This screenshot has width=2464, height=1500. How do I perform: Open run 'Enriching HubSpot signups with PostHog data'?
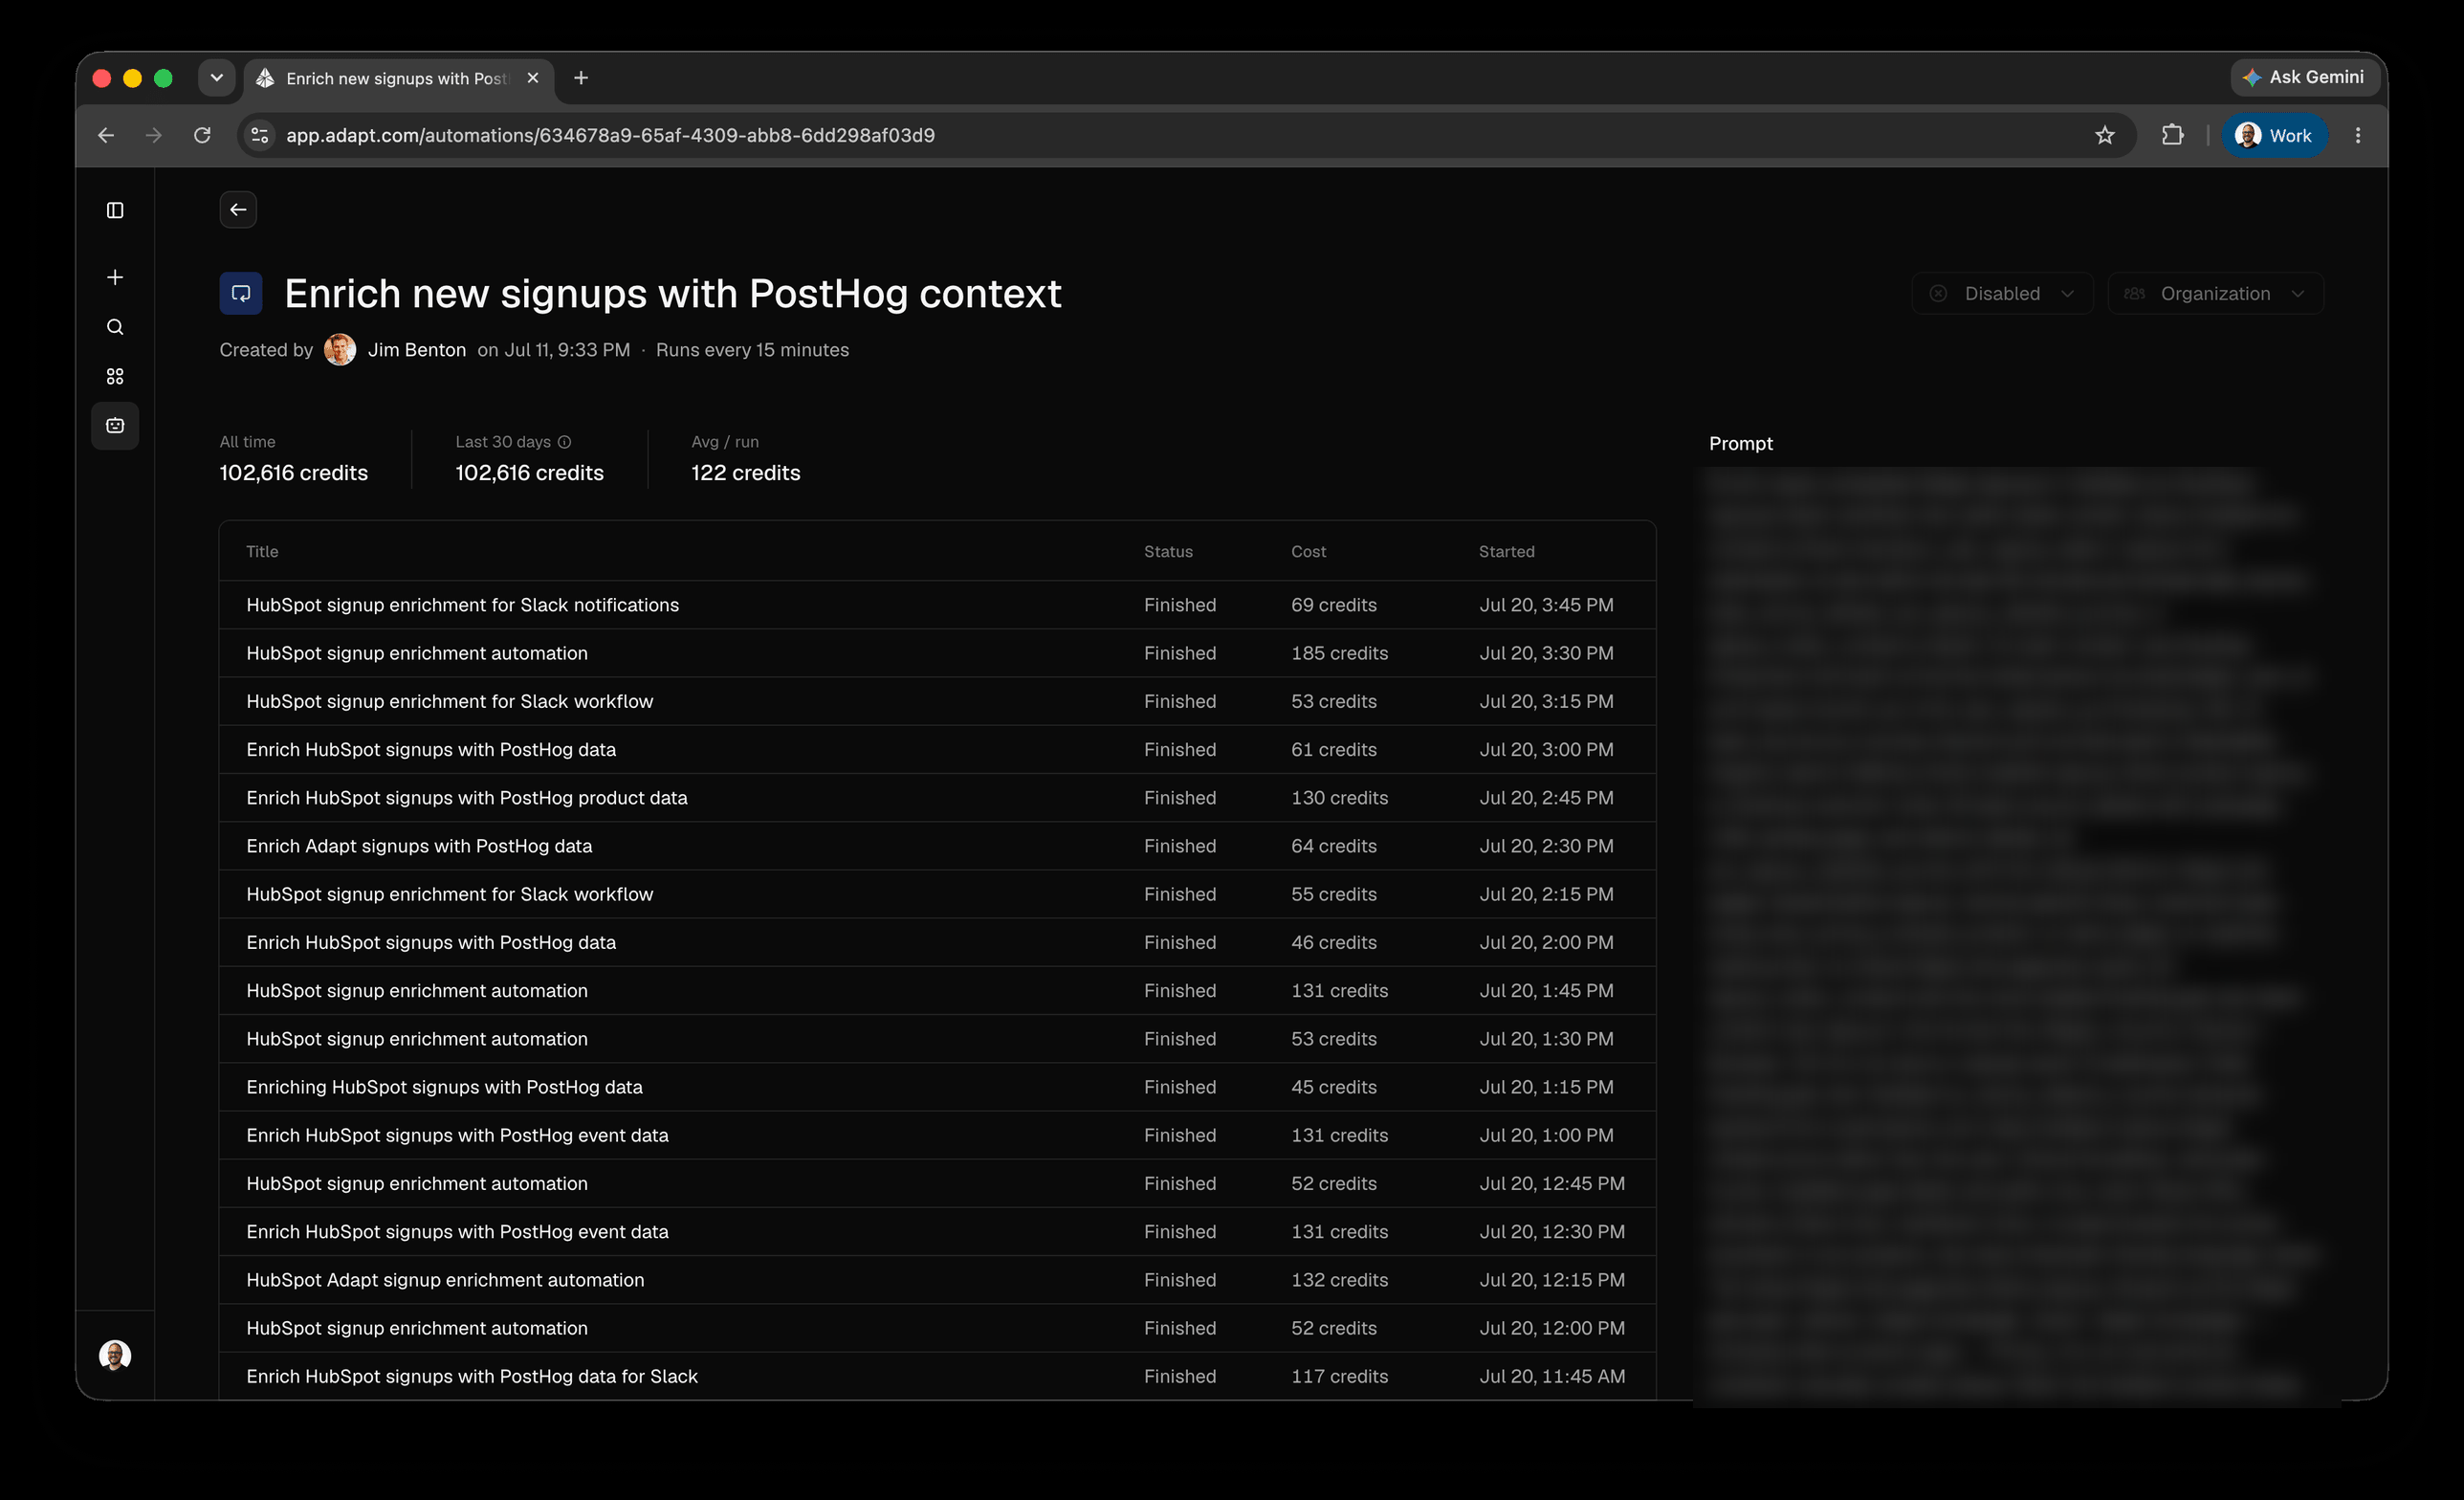click(937, 1087)
